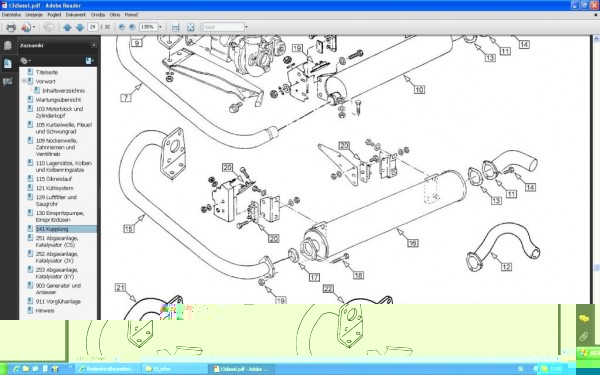Viewport: 600px width, 375px height.
Task: Open the Pomoč menu
Action: (x=131, y=15)
